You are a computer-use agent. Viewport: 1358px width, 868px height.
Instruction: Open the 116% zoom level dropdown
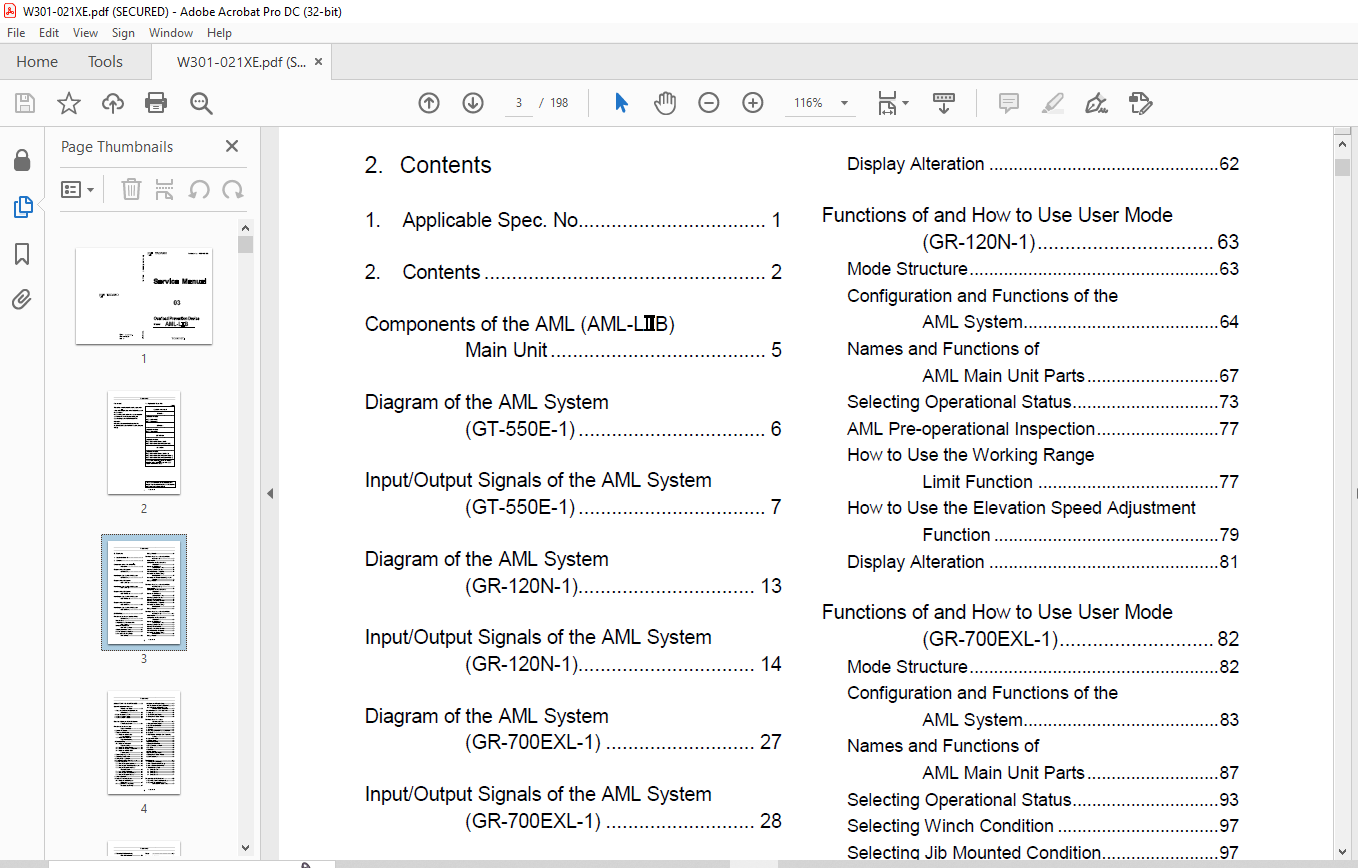click(820, 103)
